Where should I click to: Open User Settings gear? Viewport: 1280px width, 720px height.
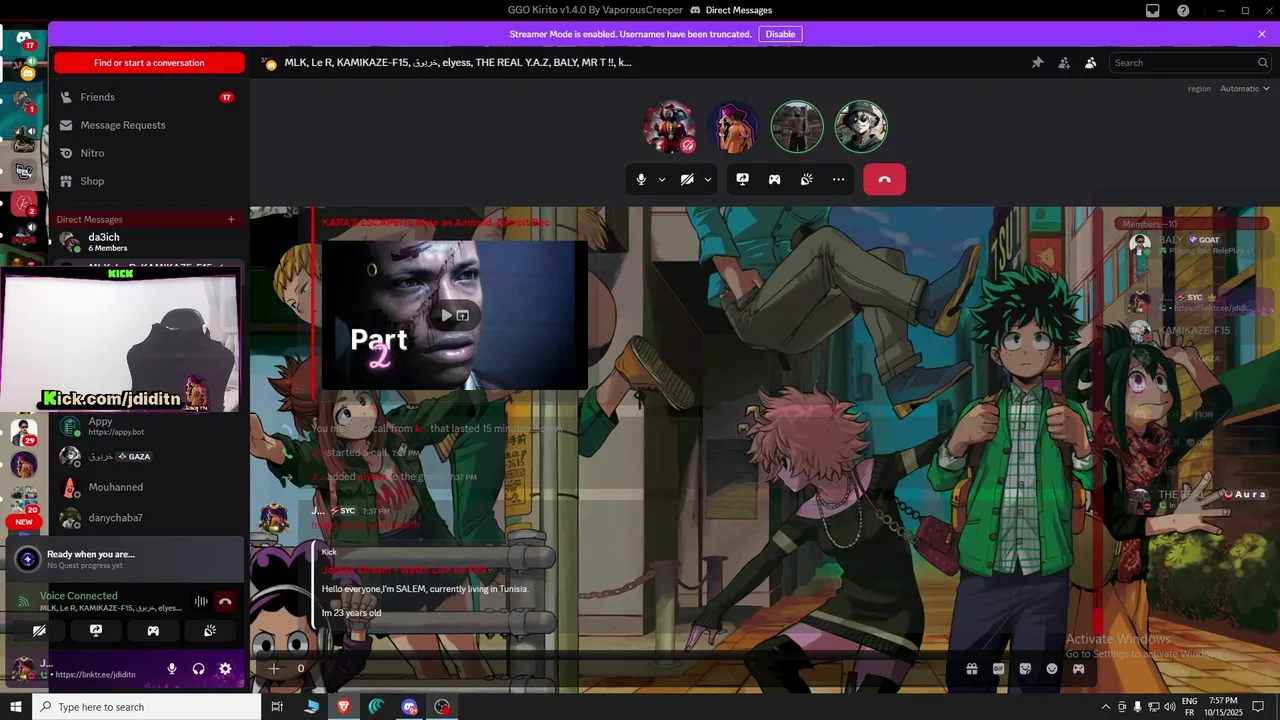click(225, 669)
